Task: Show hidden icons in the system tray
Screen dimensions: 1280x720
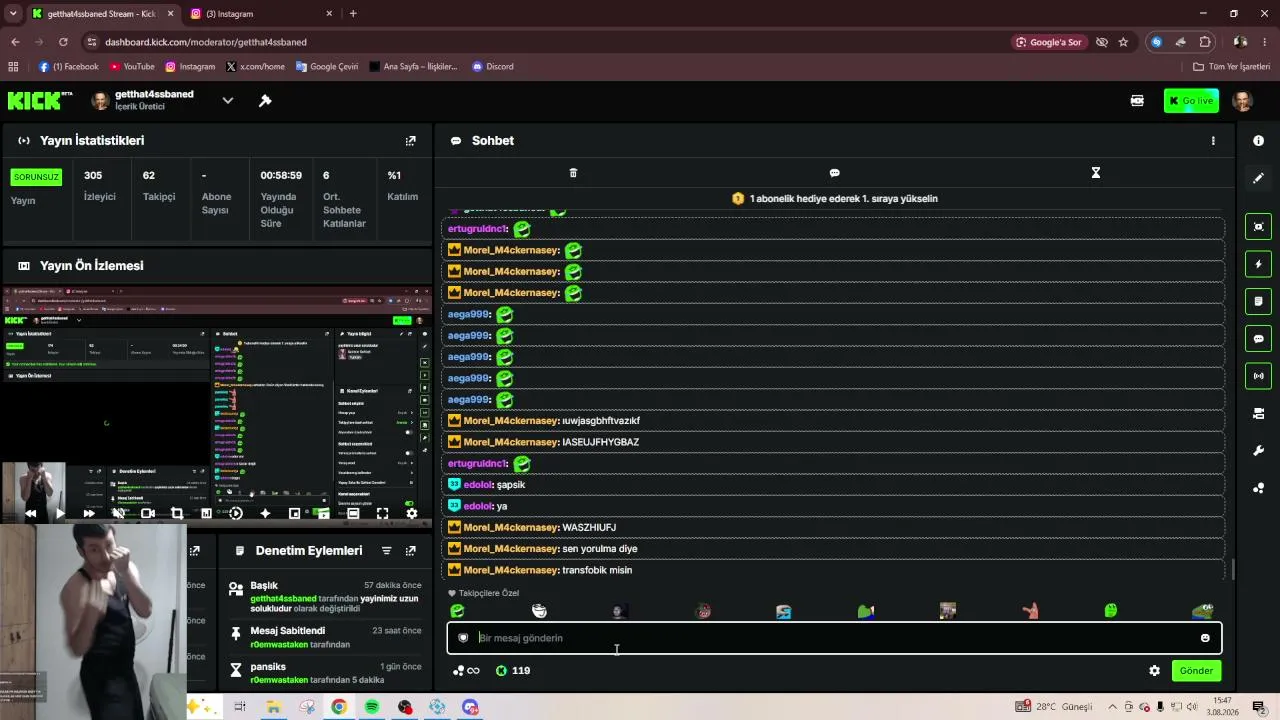Action: [x=1112, y=707]
